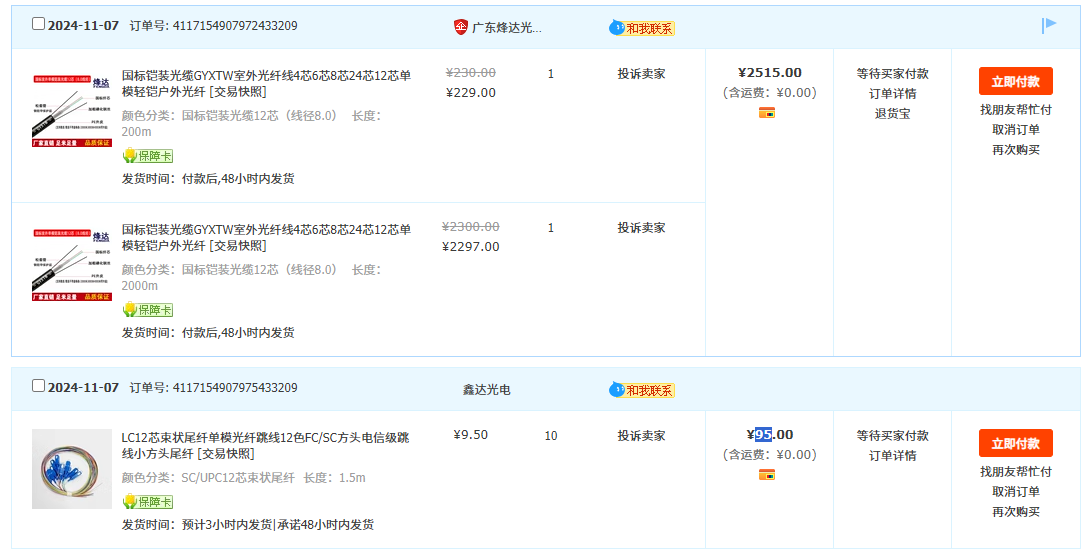Open the LC12芯束状尾纤 product thumbnail
This screenshot has height=559, width=1090.
71,469
